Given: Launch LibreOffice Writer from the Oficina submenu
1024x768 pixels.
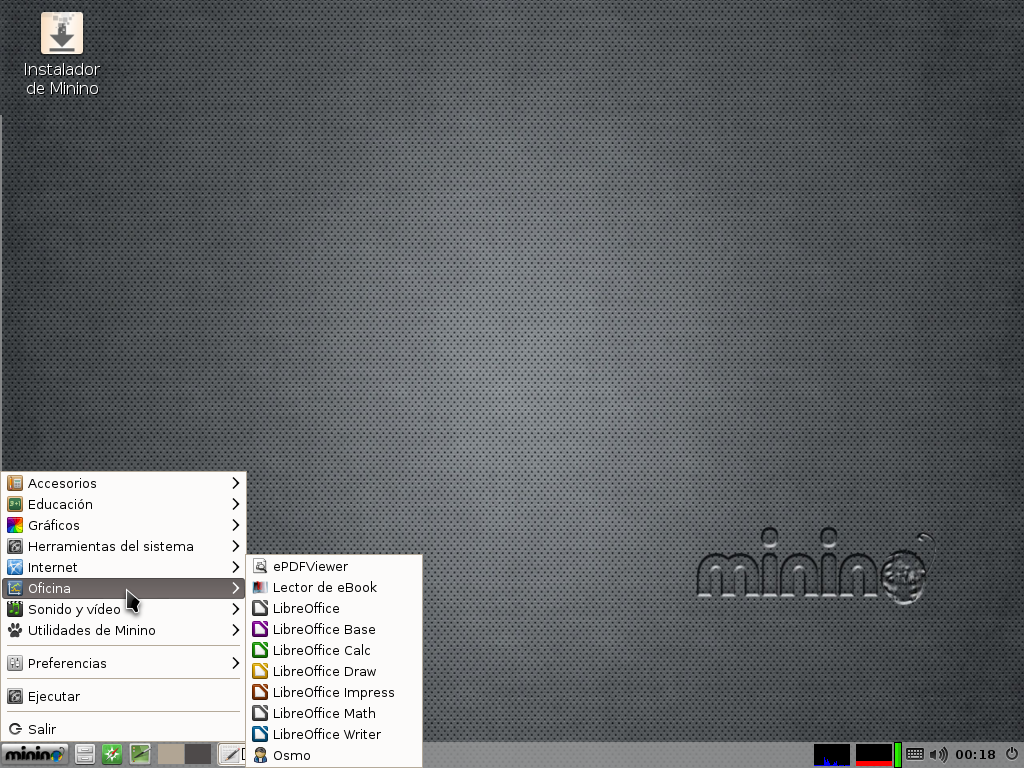Looking at the screenshot, I should pyautogui.click(x=326, y=734).
